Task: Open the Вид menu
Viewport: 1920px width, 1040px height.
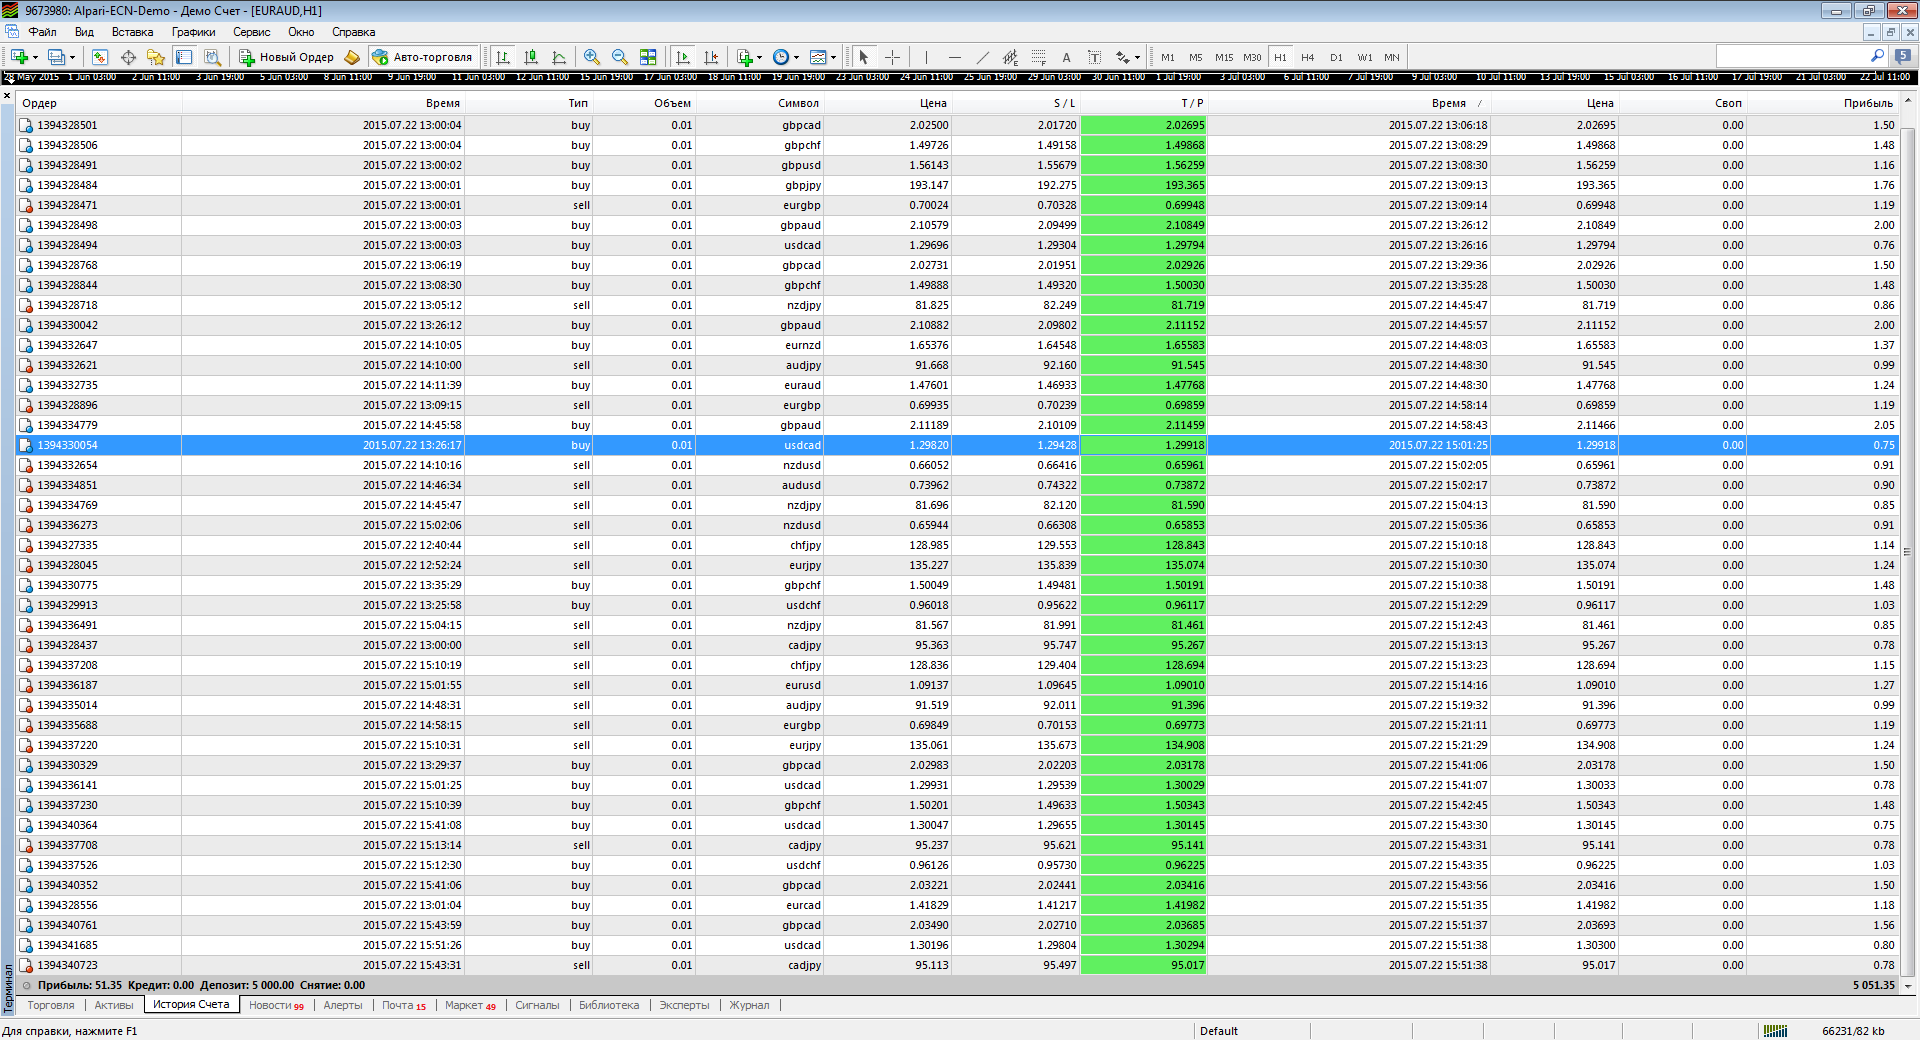Action: point(84,32)
